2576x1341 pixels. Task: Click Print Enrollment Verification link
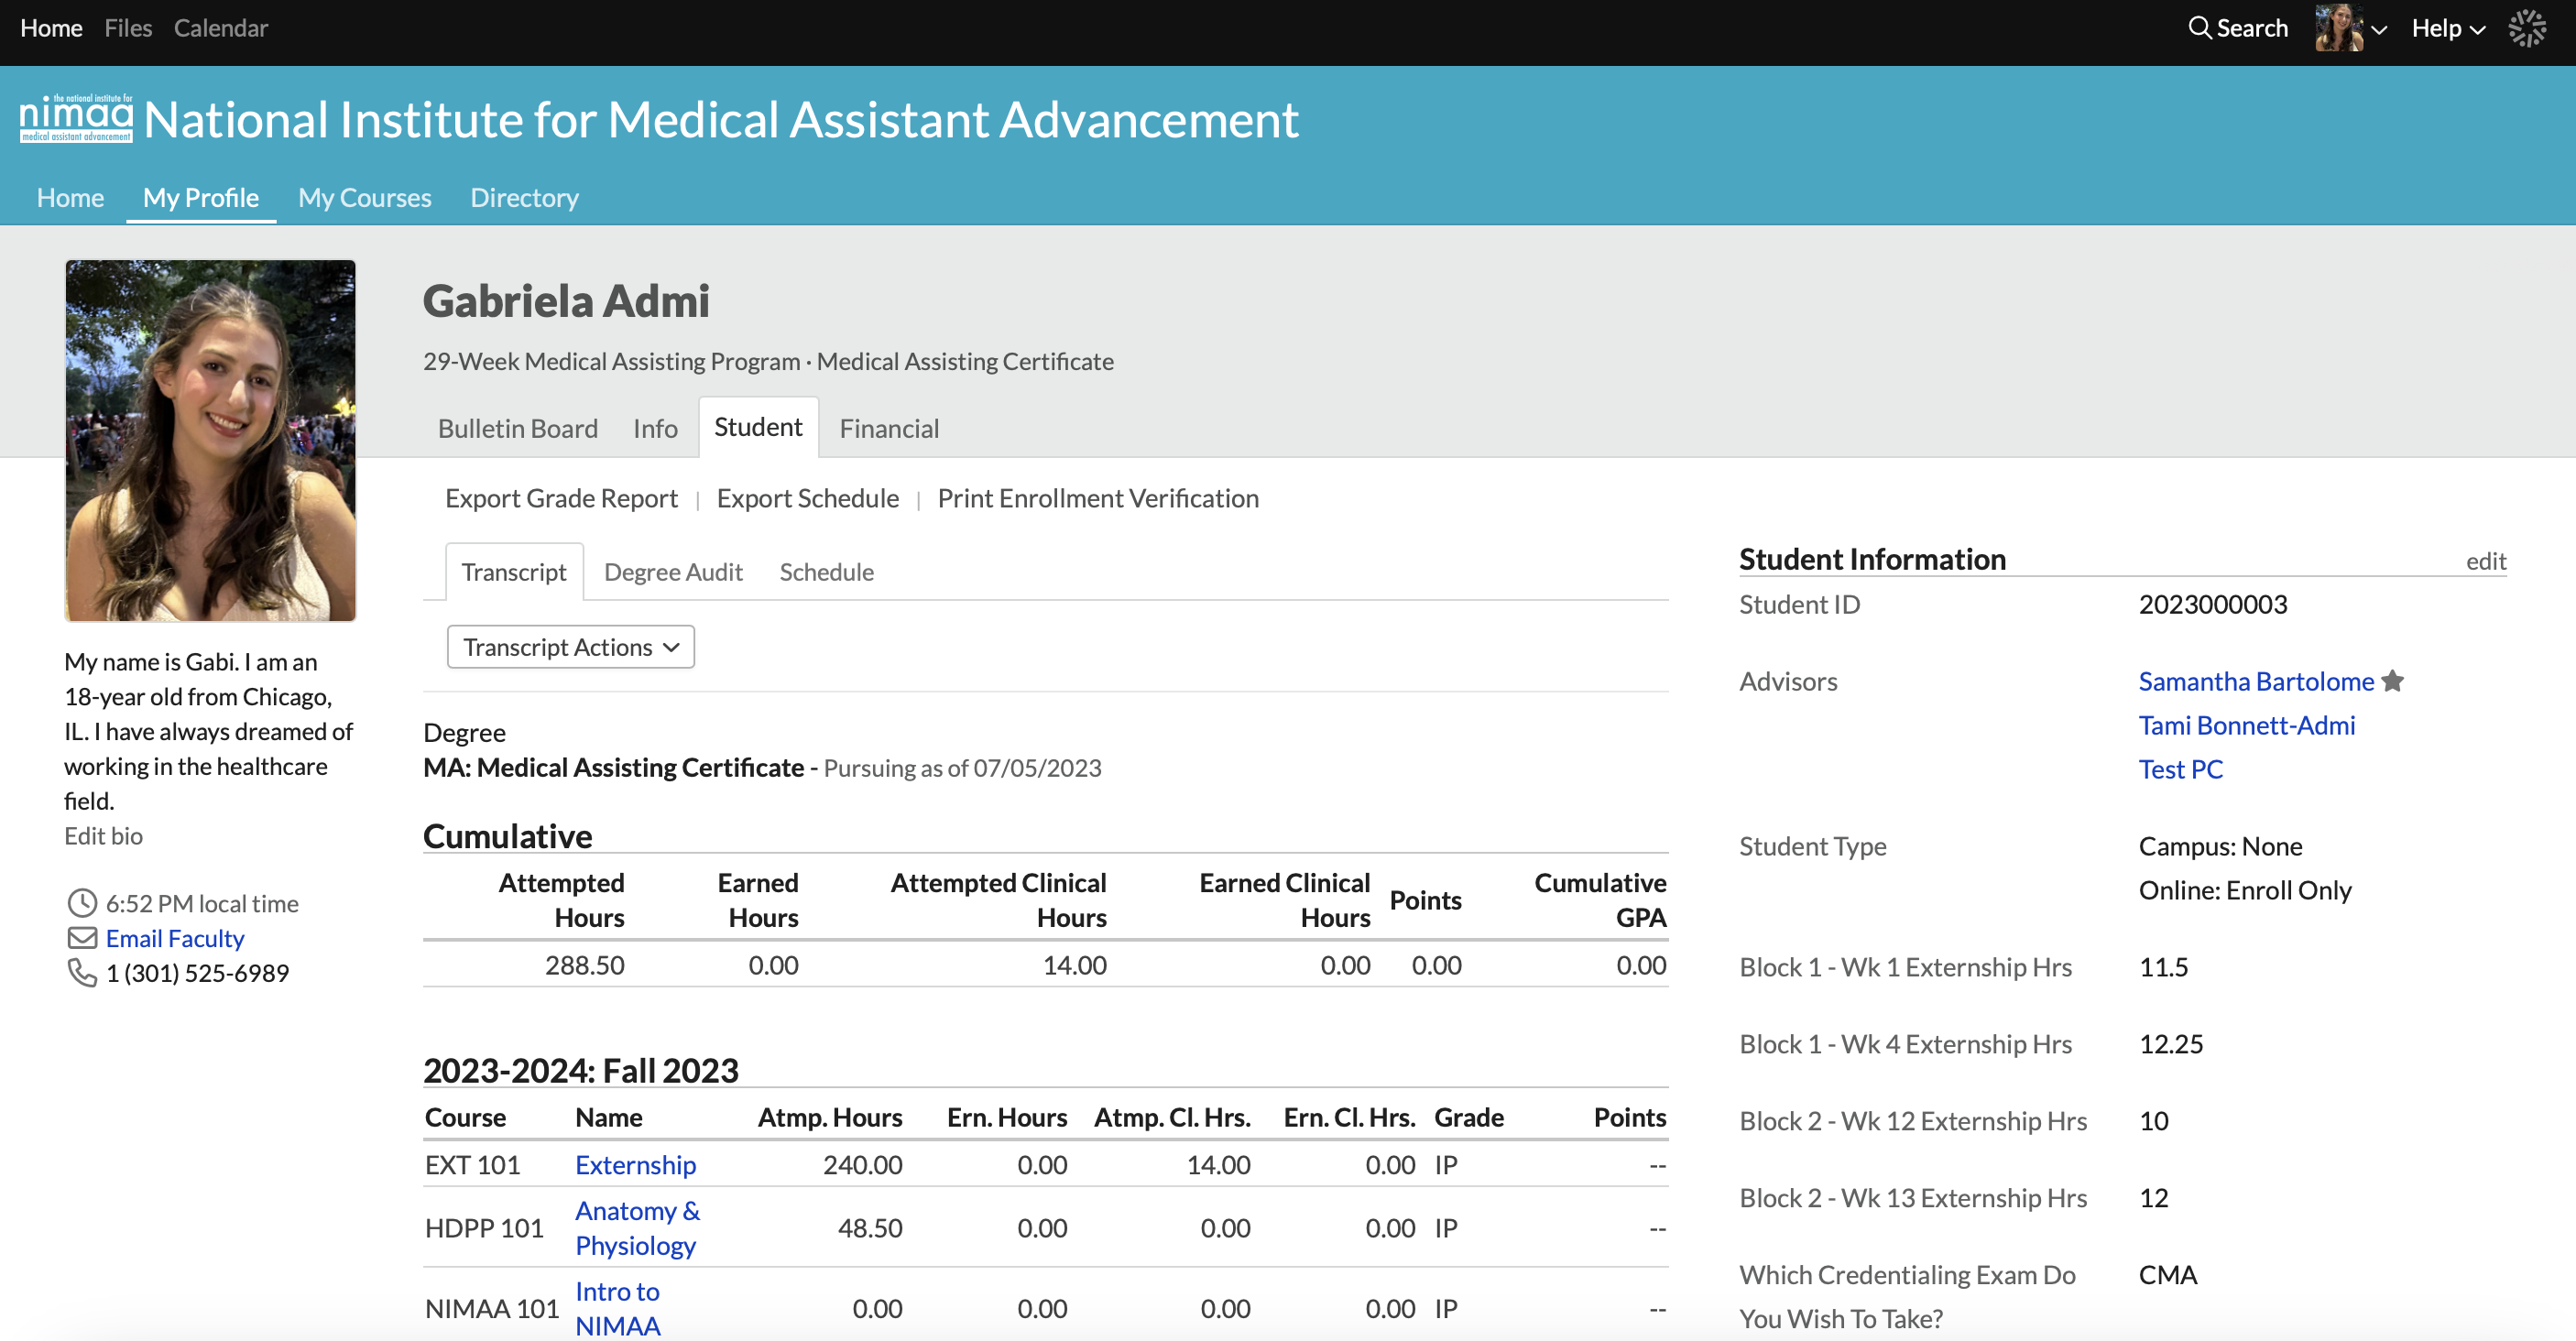1097,498
